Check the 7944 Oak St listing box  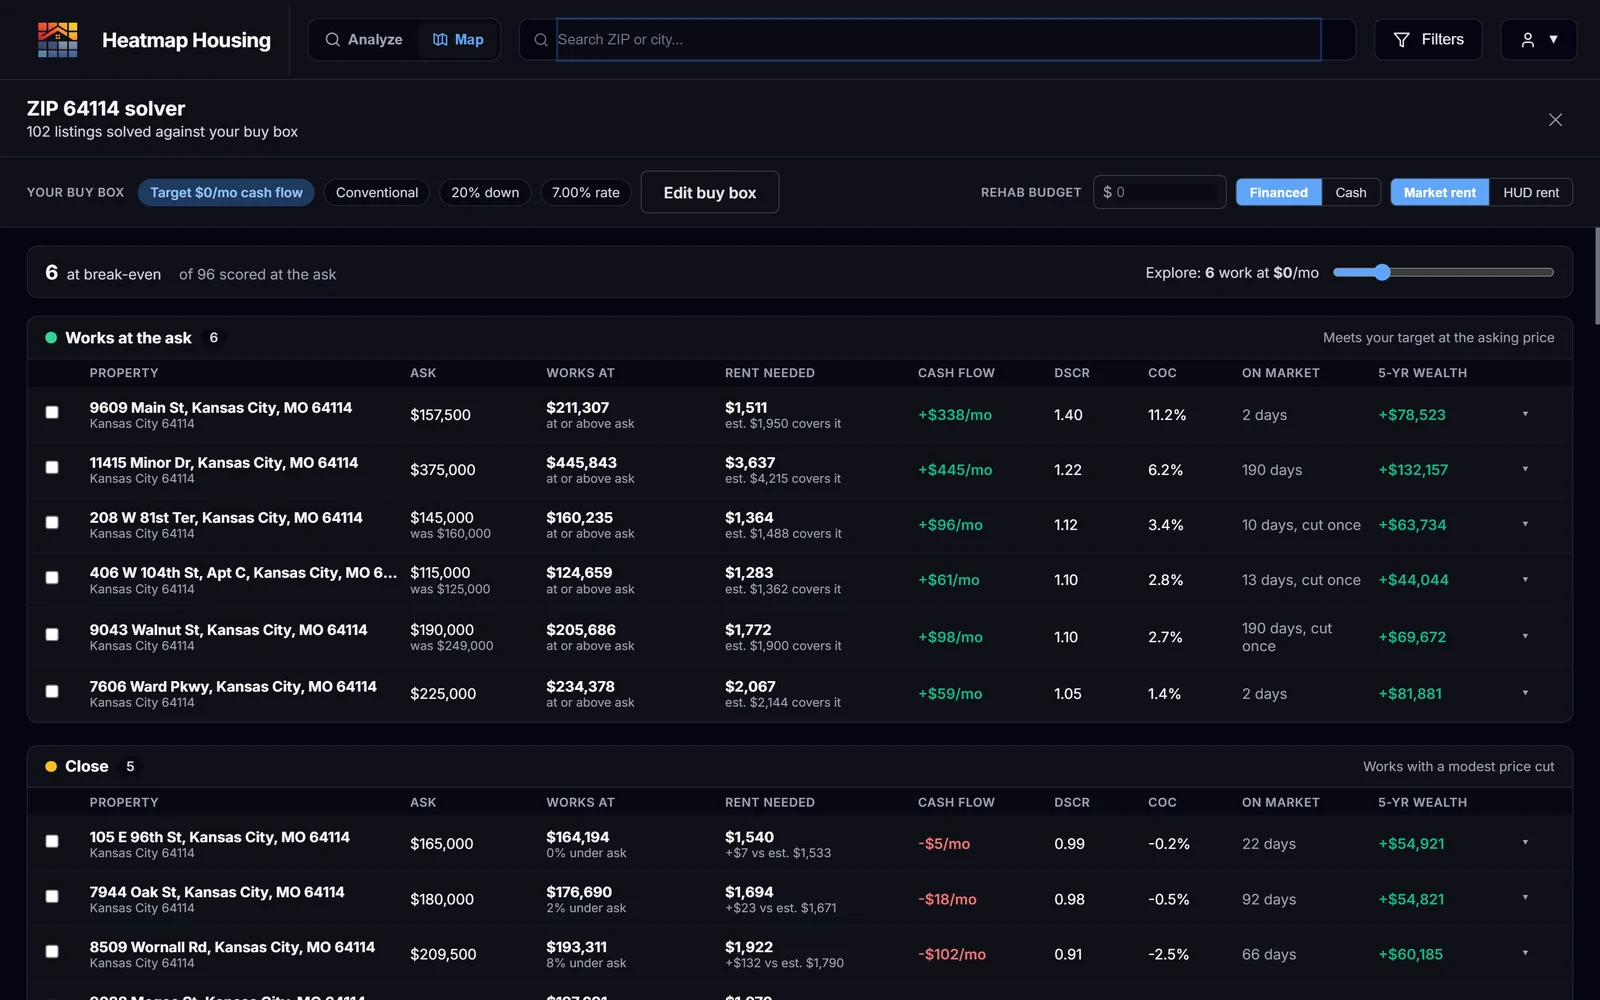click(x=52, y=896)
